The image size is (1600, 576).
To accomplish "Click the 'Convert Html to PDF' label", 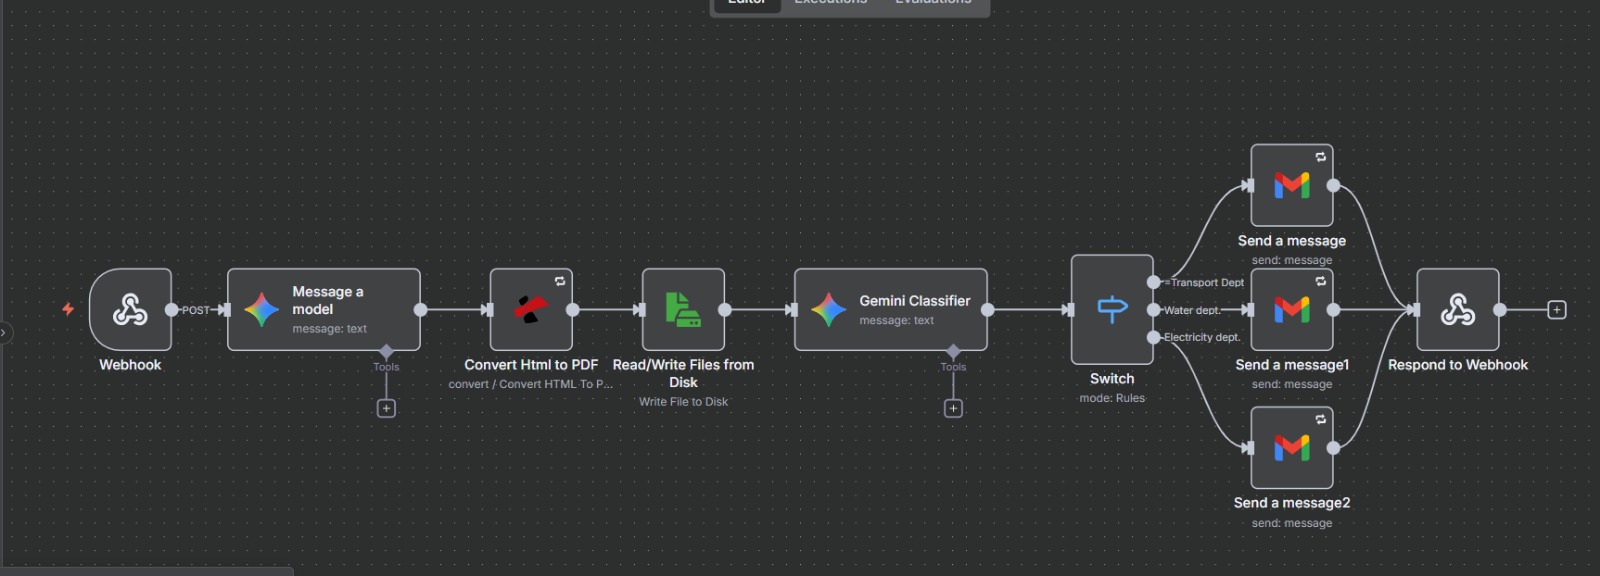I will [x=531, y=365].
